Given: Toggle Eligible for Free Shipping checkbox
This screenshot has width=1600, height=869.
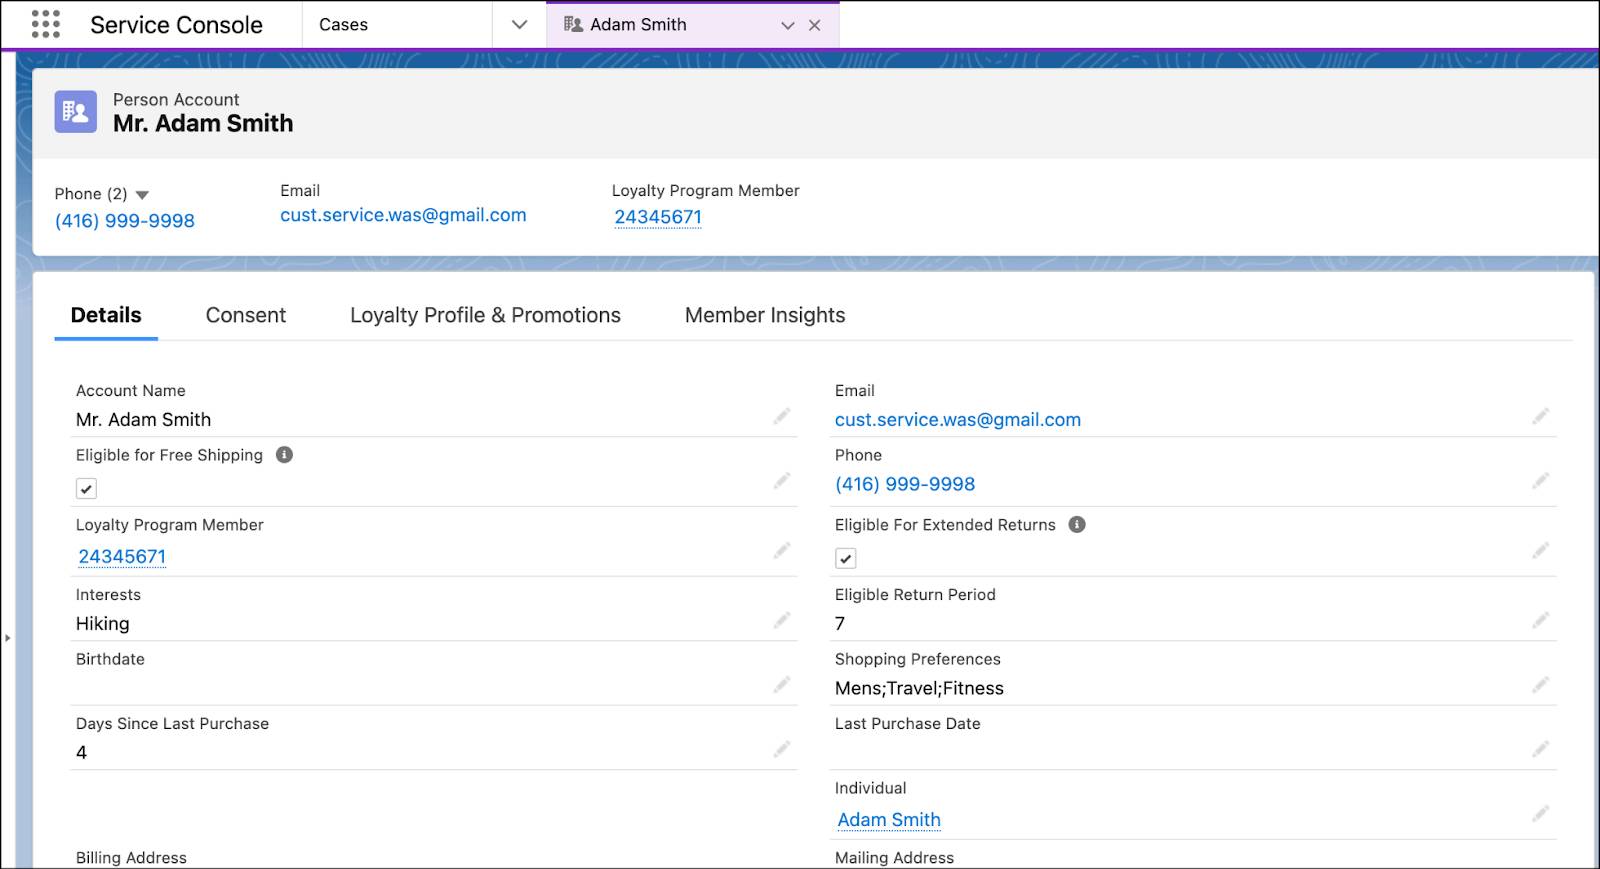Looking at the screenshot, I should click(87, 489).
